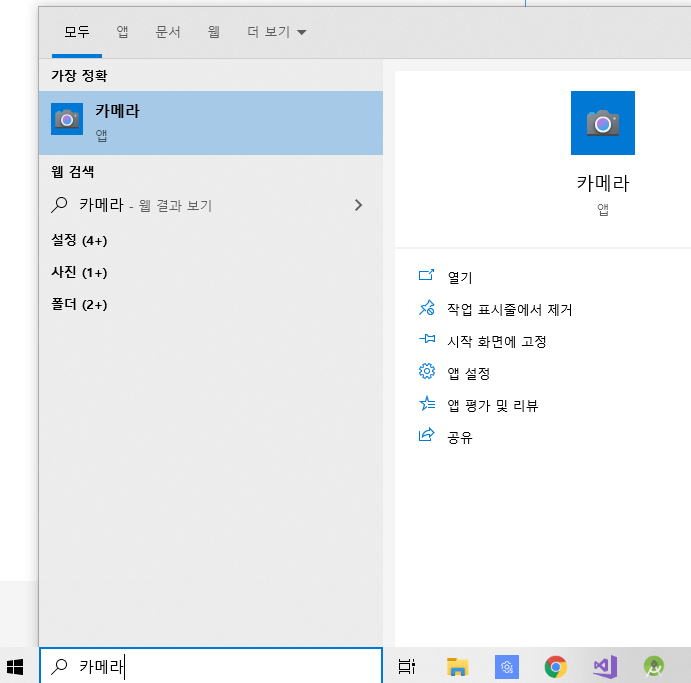691x683 pixels.
Task: Select 작업 표시줄에서 제거
Action: (x=509, y=309)
